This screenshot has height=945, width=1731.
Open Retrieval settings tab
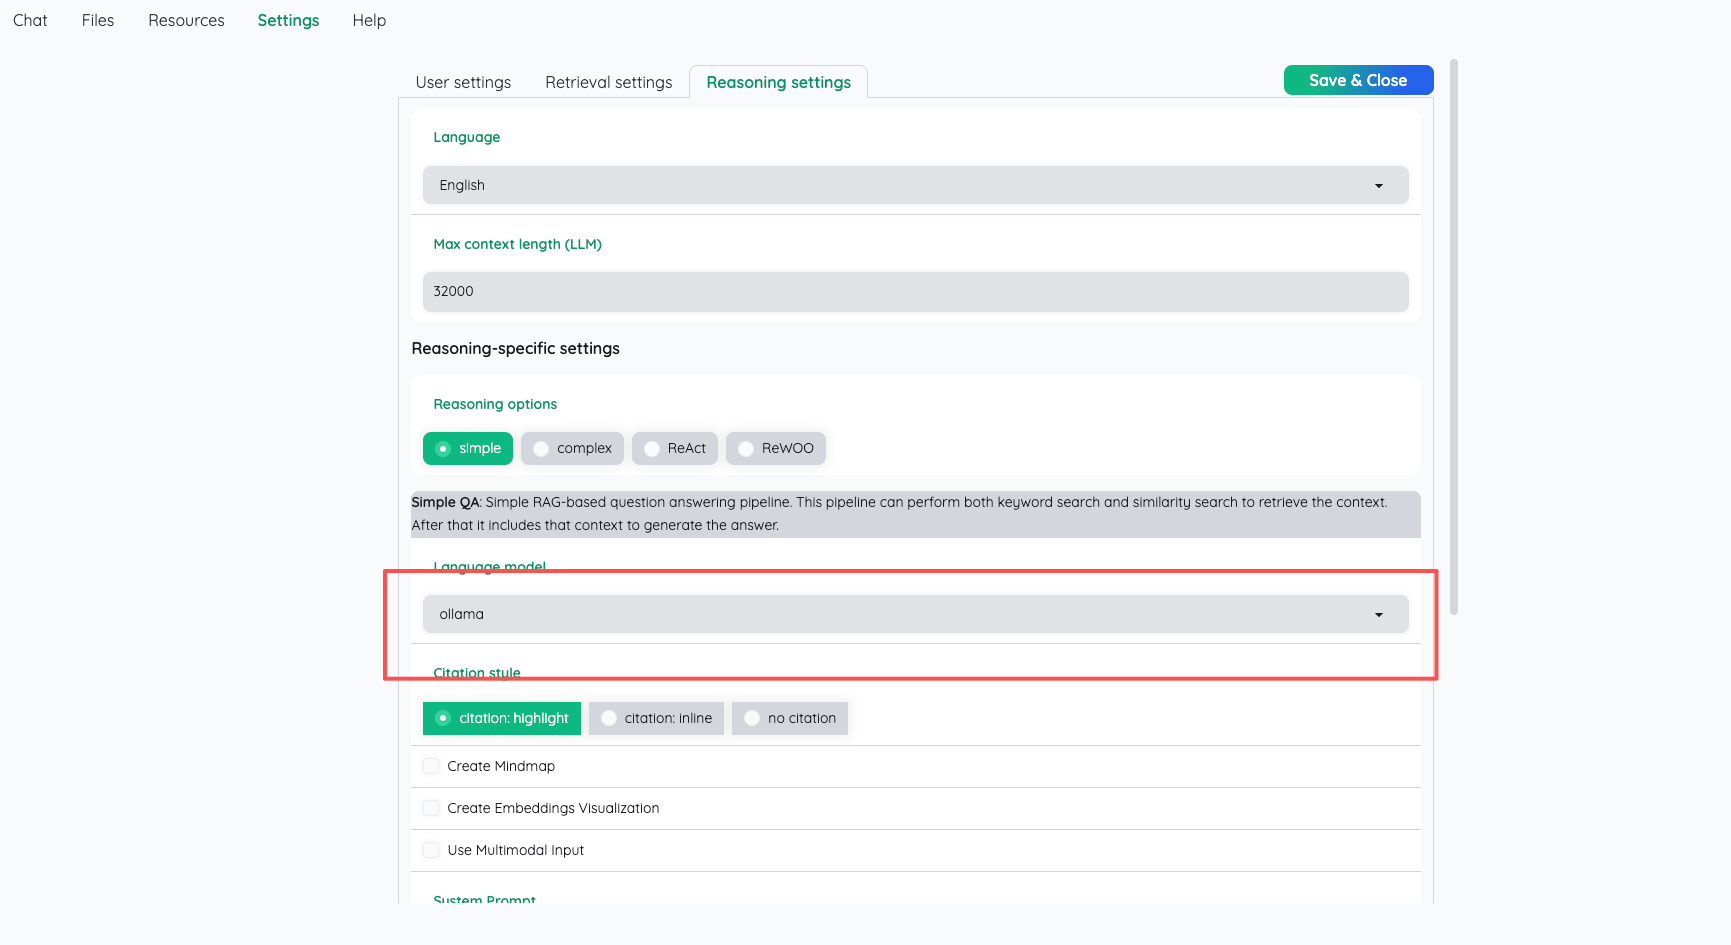point(608,82)
